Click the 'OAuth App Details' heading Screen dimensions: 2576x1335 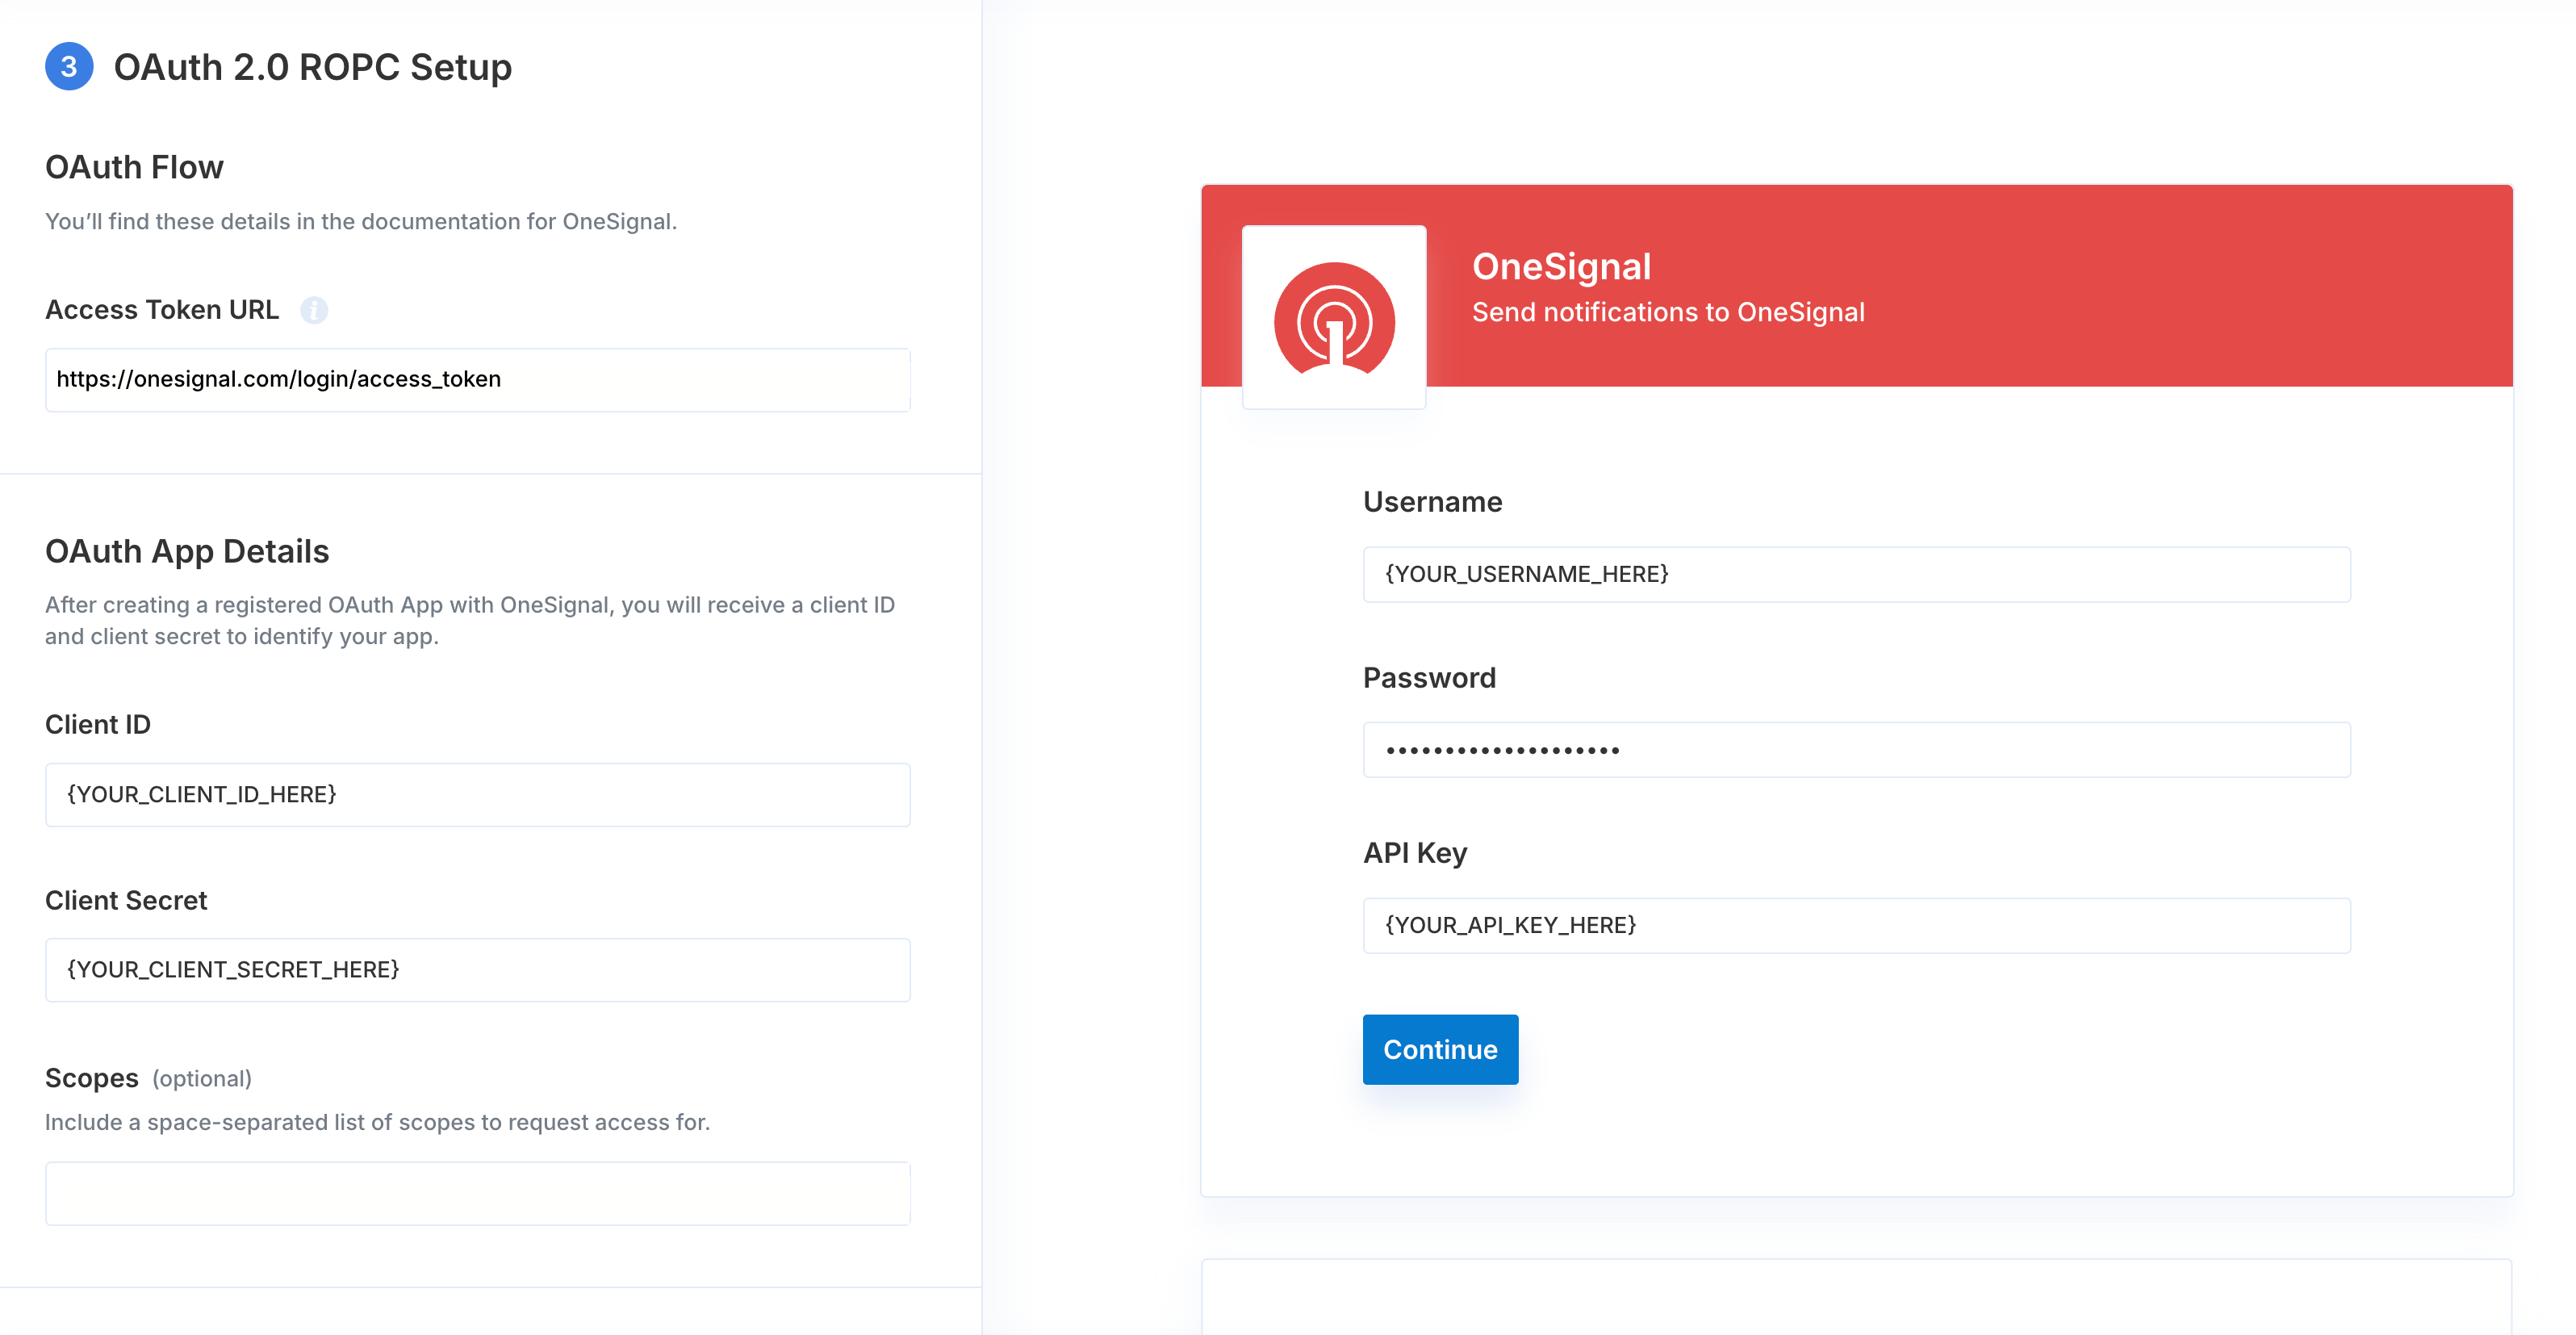[187, 551]
